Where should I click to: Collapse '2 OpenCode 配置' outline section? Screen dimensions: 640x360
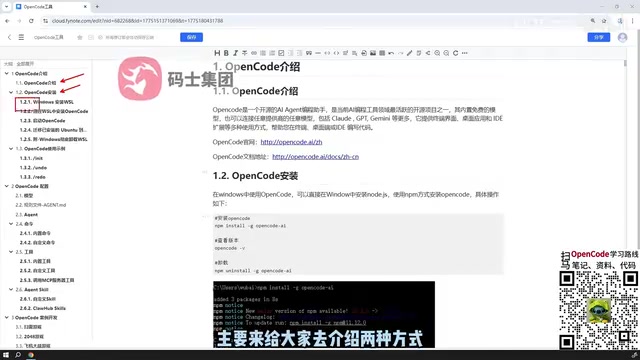tap(7, 186)
